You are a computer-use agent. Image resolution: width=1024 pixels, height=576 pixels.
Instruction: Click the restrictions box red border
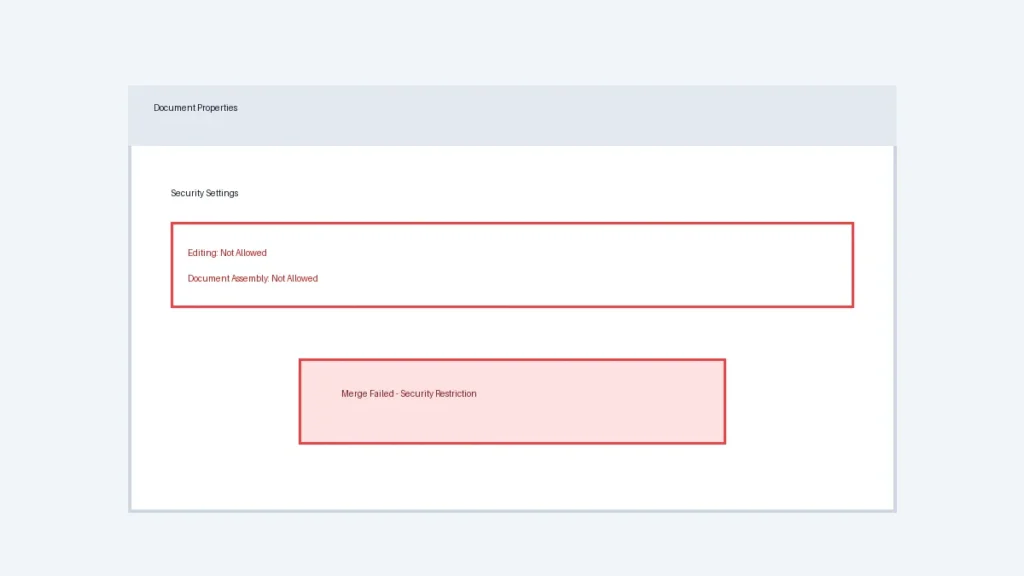point(512,223)
